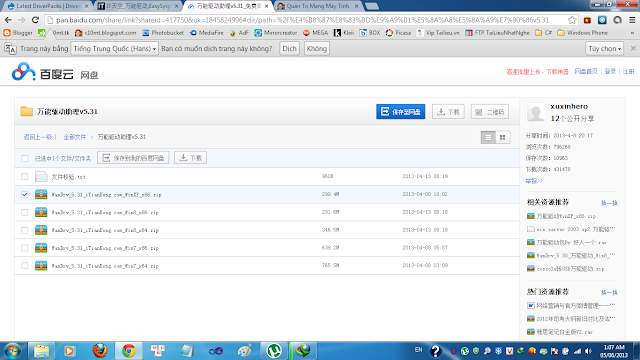Refresh the hot resources list

pyautogui.click(x=609, y=293)
